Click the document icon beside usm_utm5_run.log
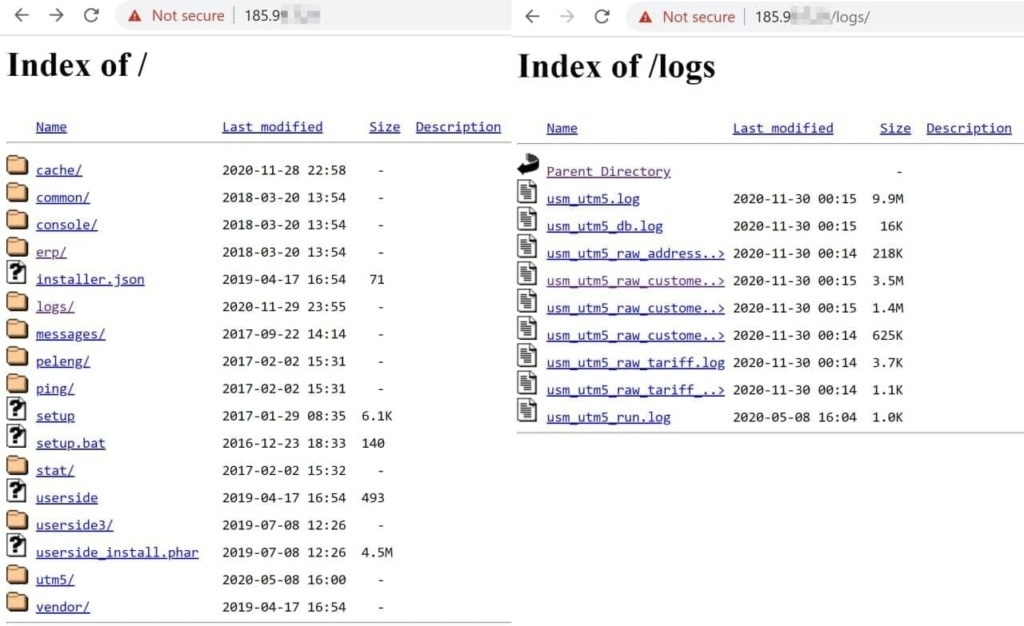 tap(527, 411)
